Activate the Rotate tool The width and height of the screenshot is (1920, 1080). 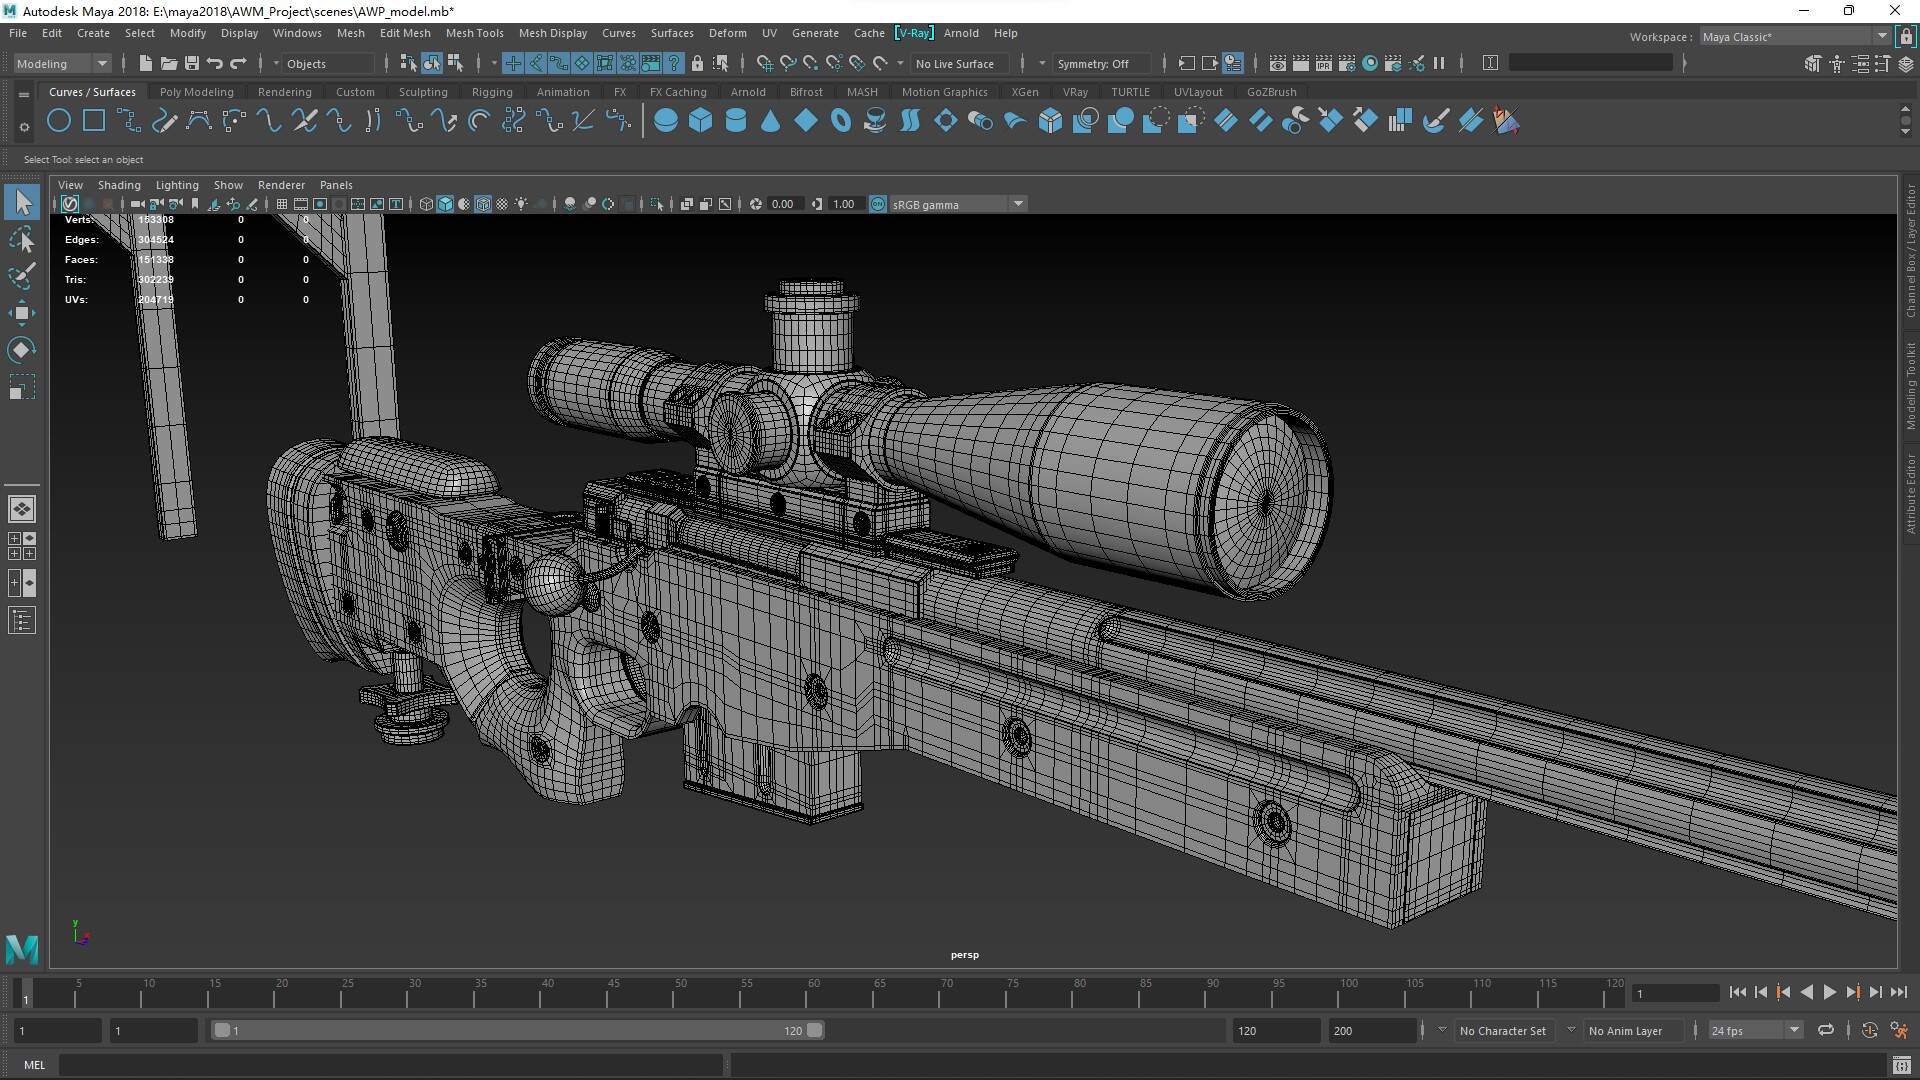(22, 350)
